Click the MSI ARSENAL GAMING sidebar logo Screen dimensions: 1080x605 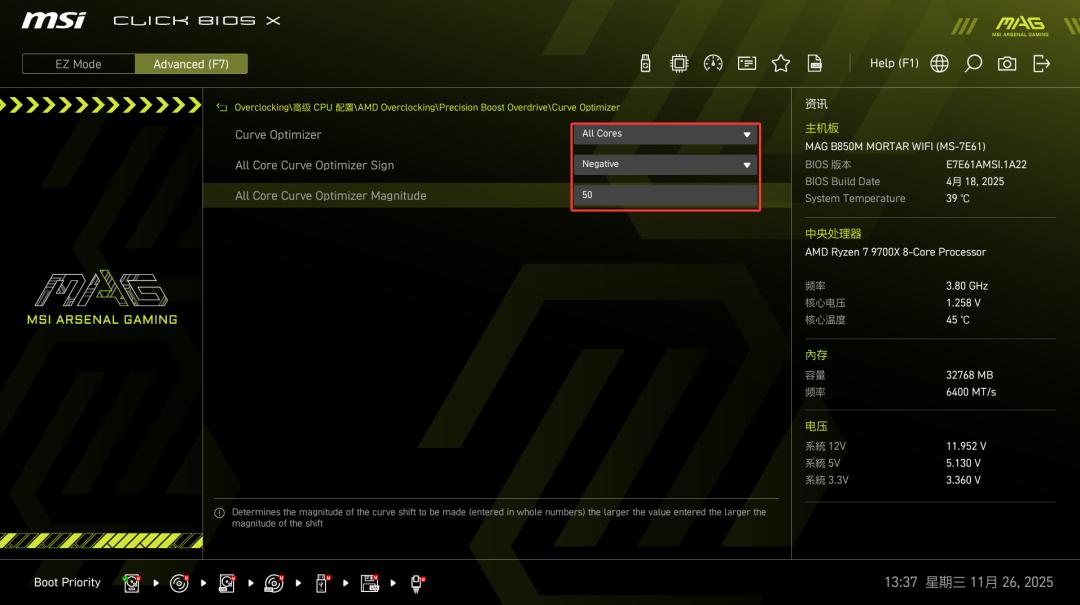coord(102,298)
